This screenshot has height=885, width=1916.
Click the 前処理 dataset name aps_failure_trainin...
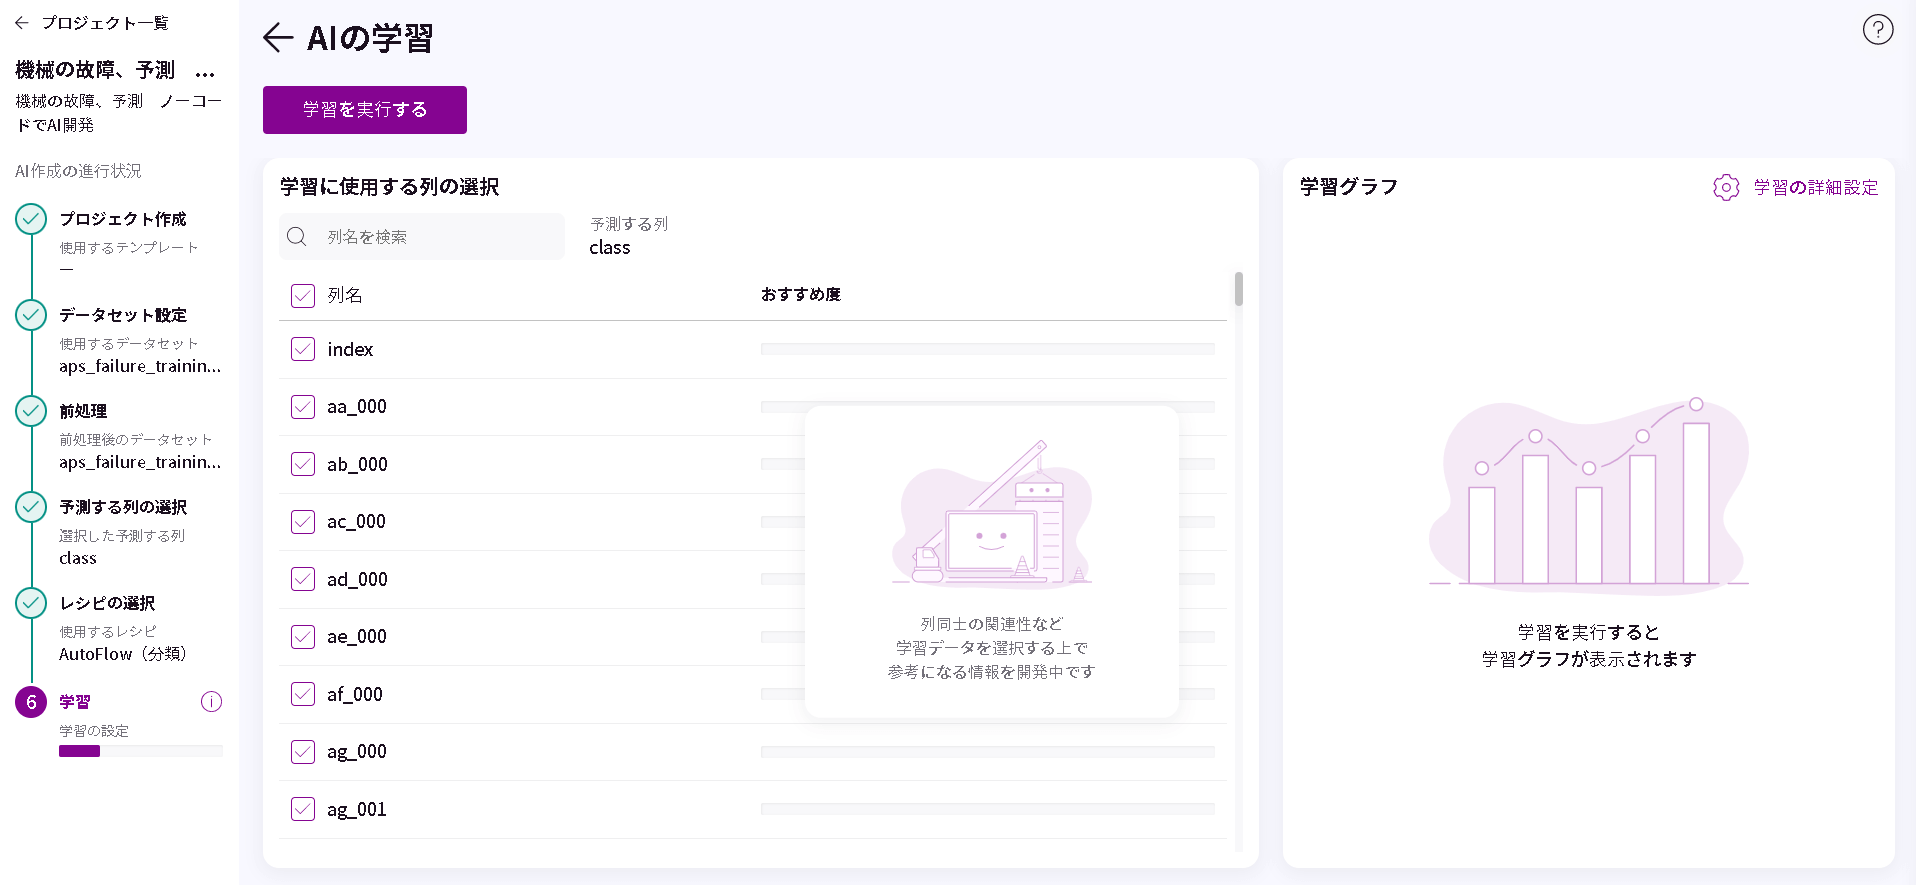(x=140, y=462)
